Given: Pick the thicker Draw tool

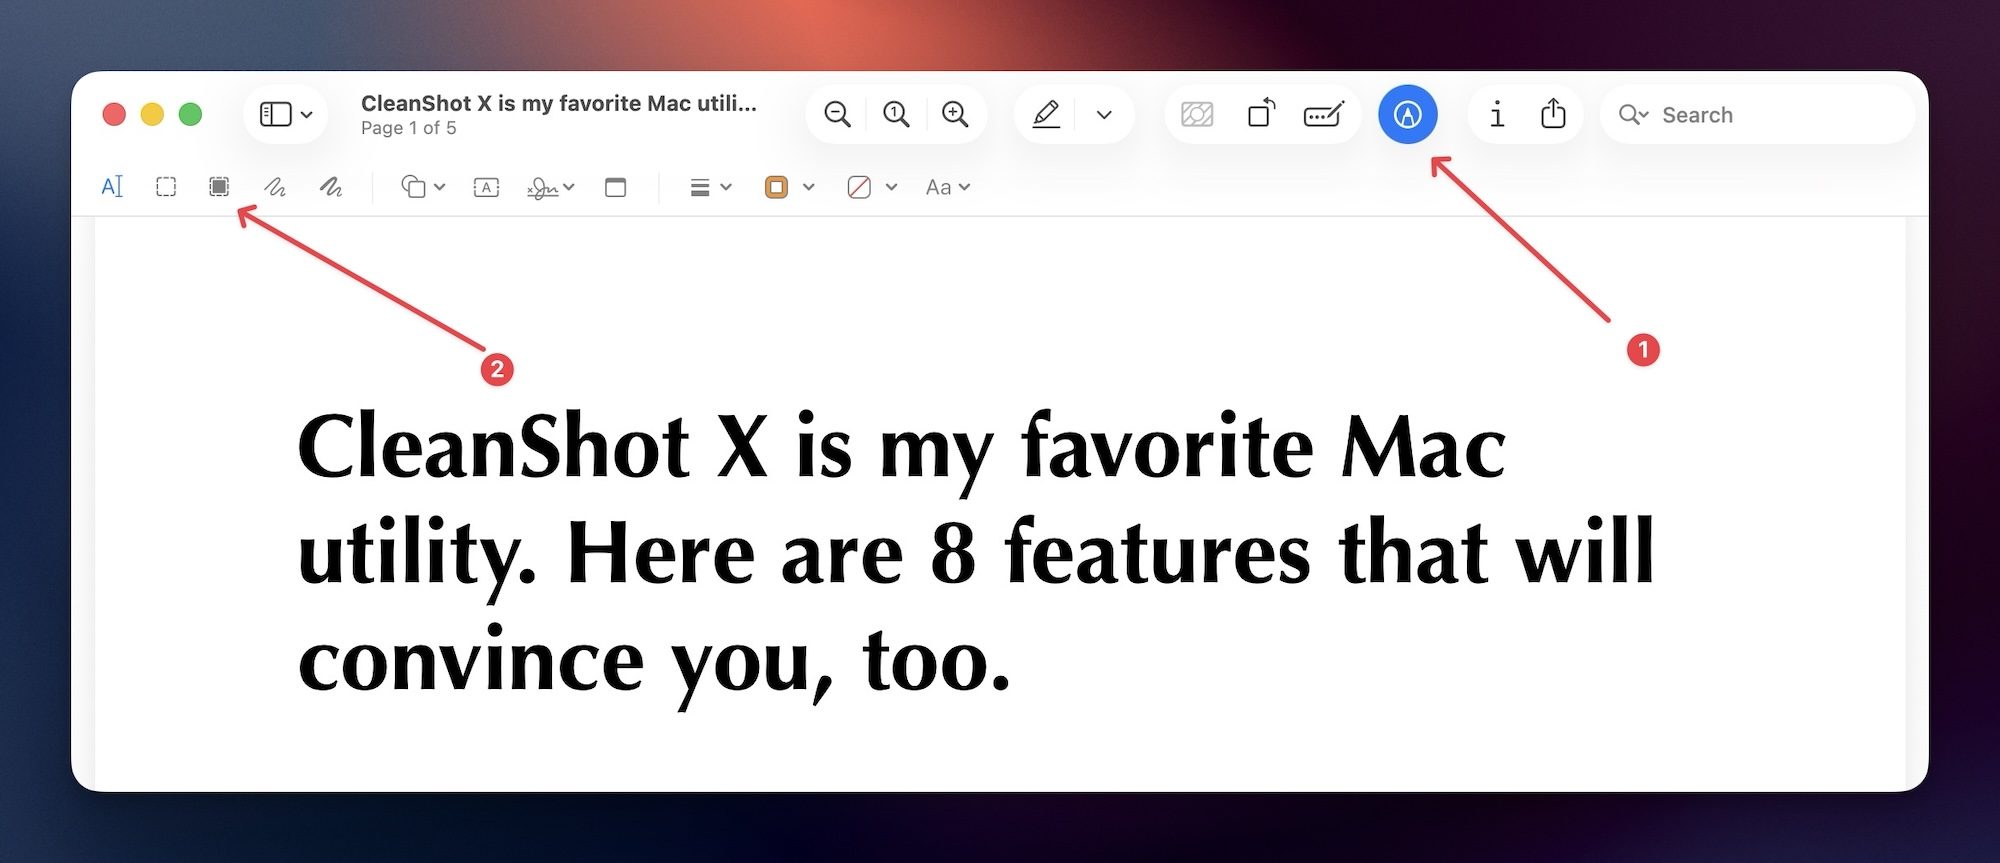Looking at the screenshot, I should 331,187.
